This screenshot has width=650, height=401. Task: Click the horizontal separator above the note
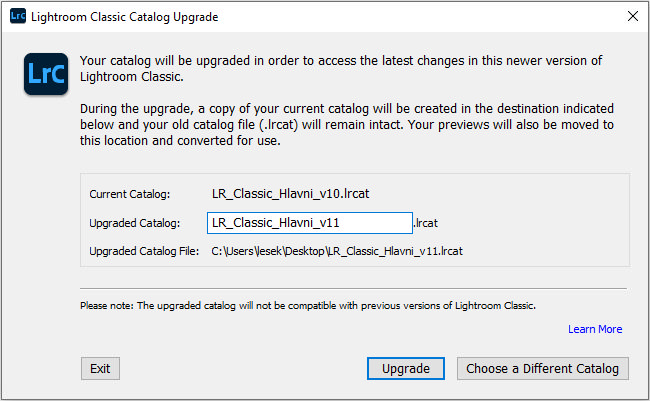pyautogui.click(x=353, y=288)
